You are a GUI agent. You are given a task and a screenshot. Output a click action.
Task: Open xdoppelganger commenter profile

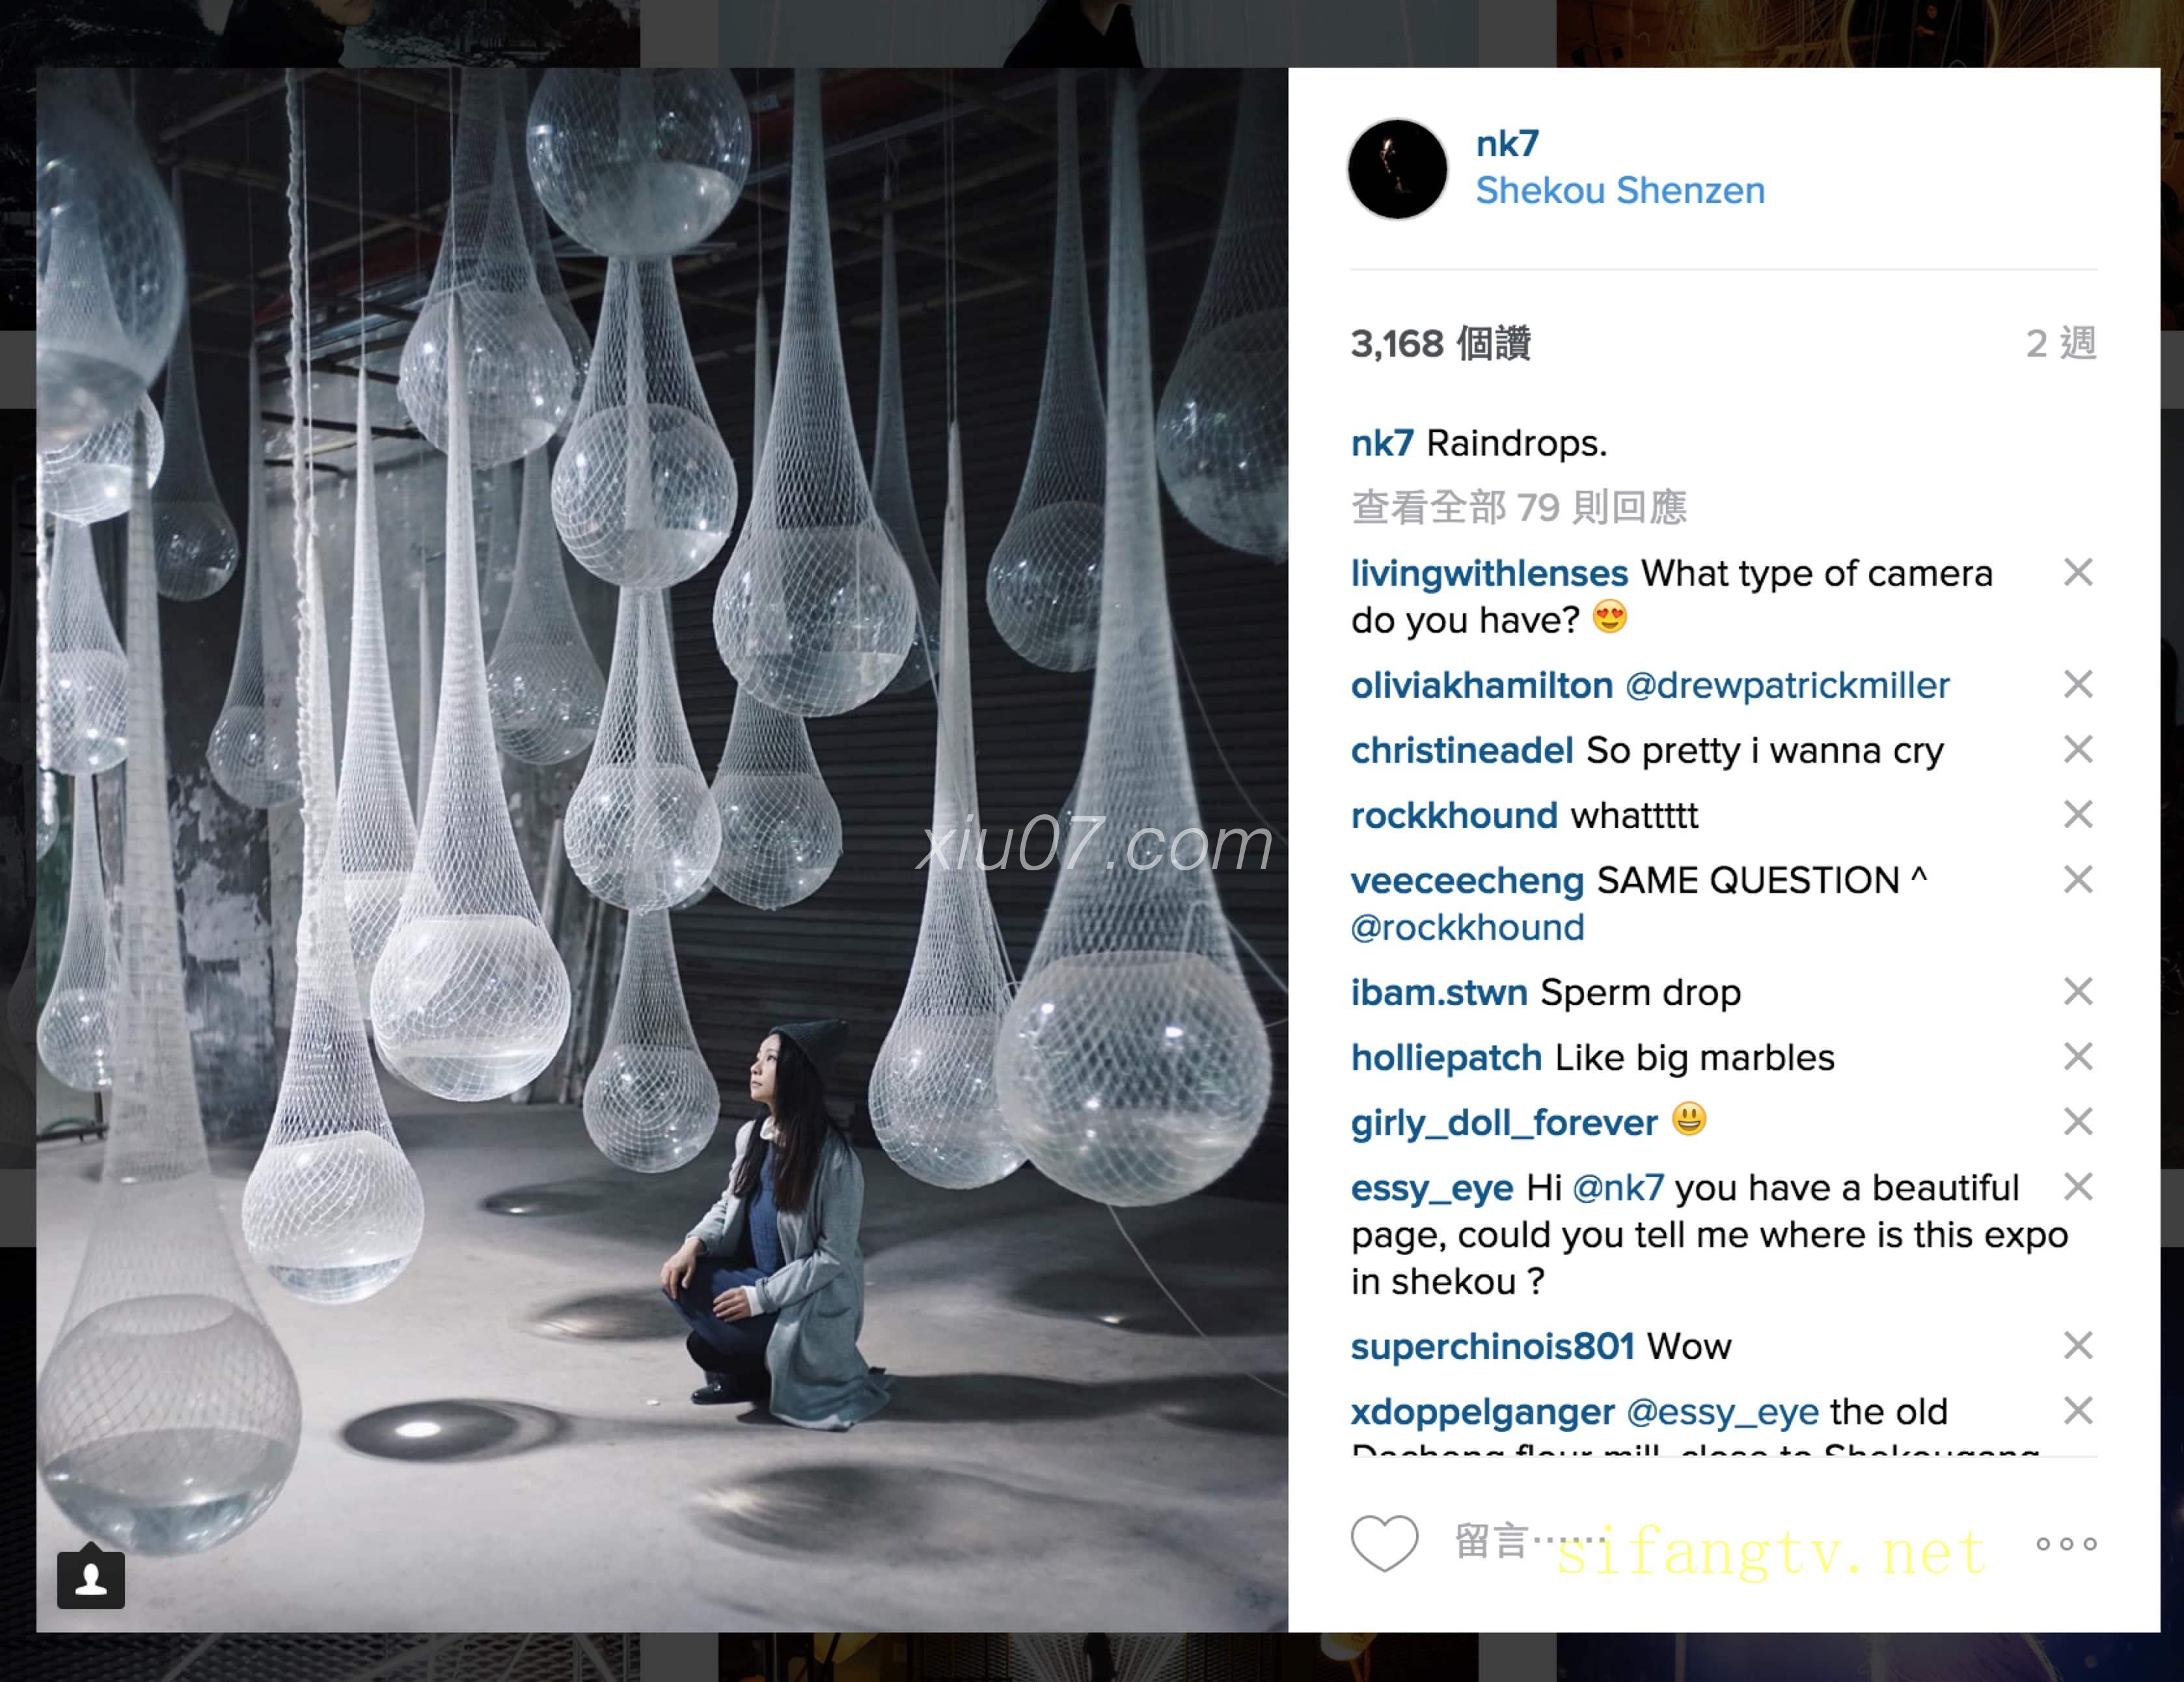(x=1482, y=1412)
